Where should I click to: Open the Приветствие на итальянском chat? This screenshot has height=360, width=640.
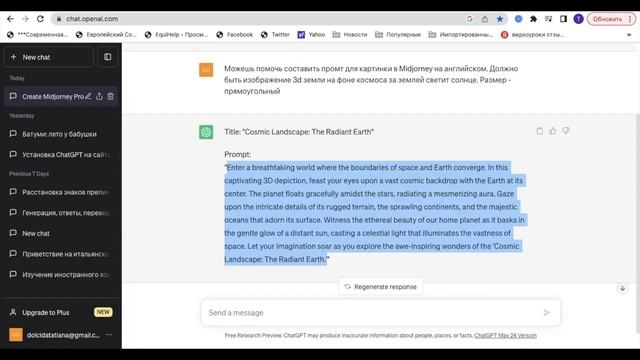coord(60,254)
